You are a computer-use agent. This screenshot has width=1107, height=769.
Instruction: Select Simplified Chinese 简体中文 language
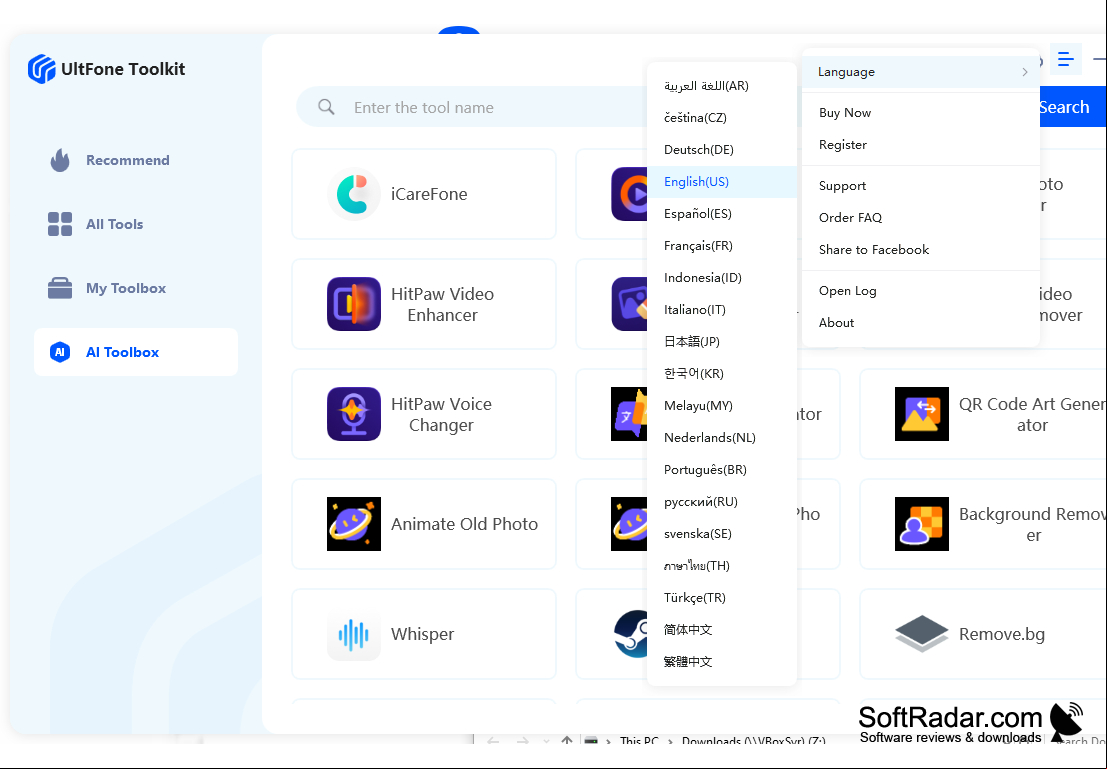point(722,630)
